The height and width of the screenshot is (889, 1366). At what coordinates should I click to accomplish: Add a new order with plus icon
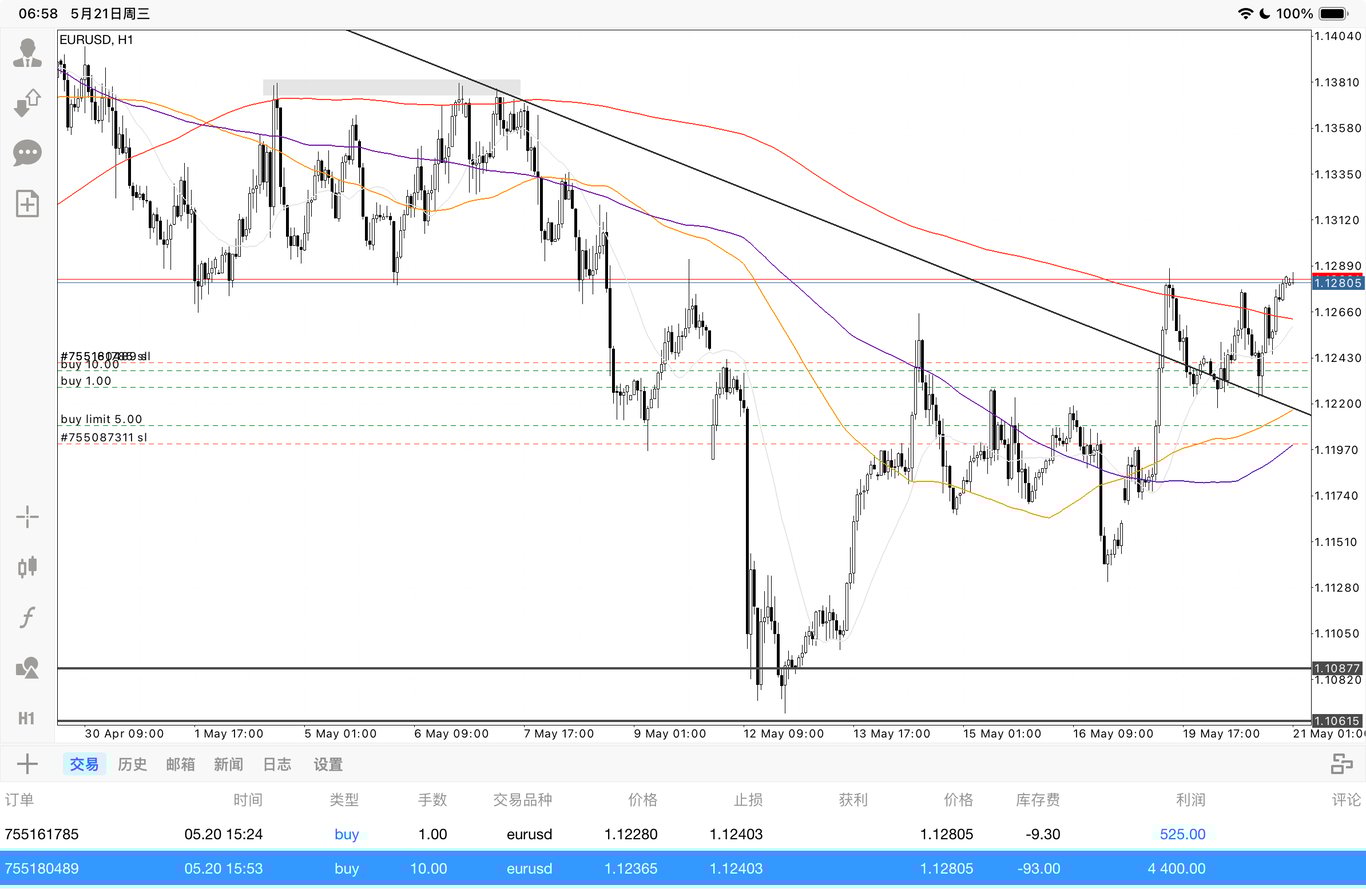(27, 764)
